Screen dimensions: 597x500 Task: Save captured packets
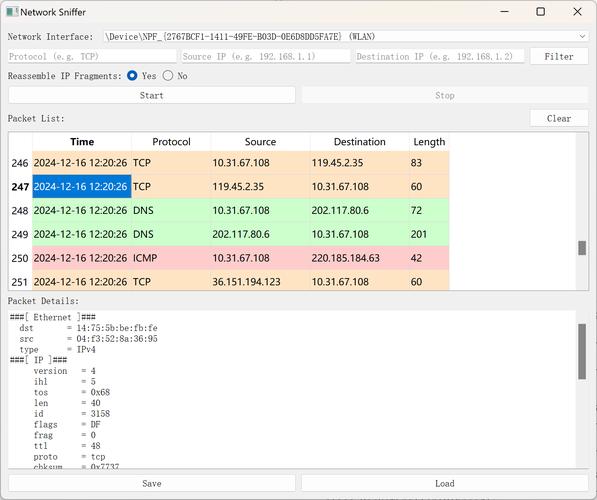pos(152,483)
